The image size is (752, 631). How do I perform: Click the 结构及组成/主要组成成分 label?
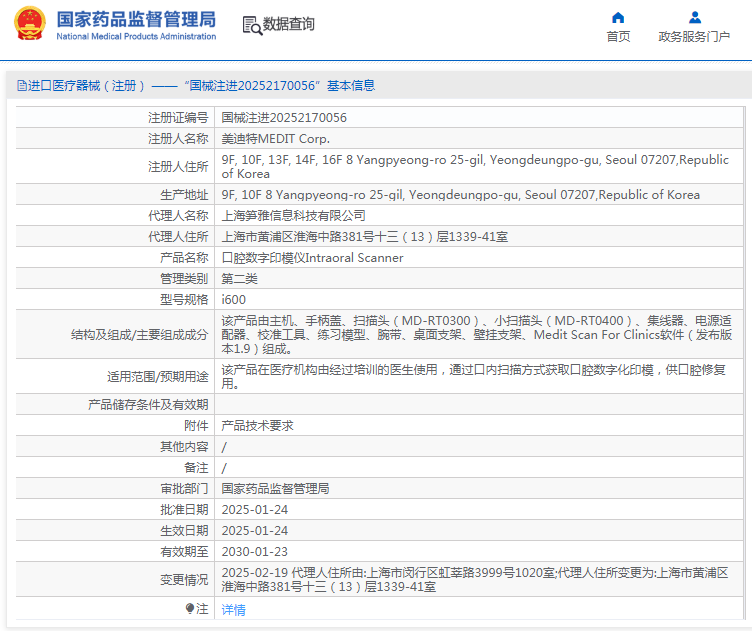(140, 335)
